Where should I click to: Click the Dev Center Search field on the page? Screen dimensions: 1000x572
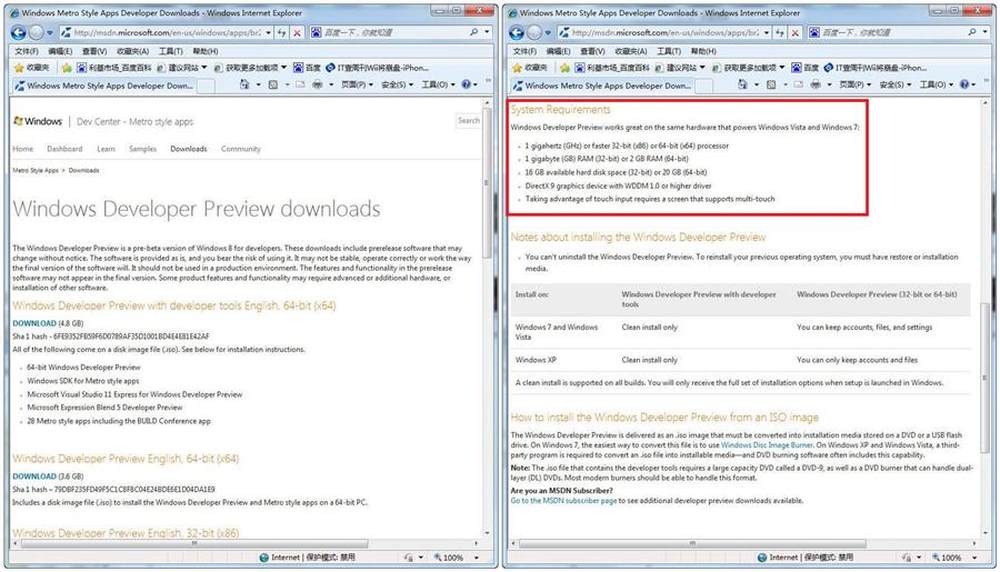tap(468, 121)
